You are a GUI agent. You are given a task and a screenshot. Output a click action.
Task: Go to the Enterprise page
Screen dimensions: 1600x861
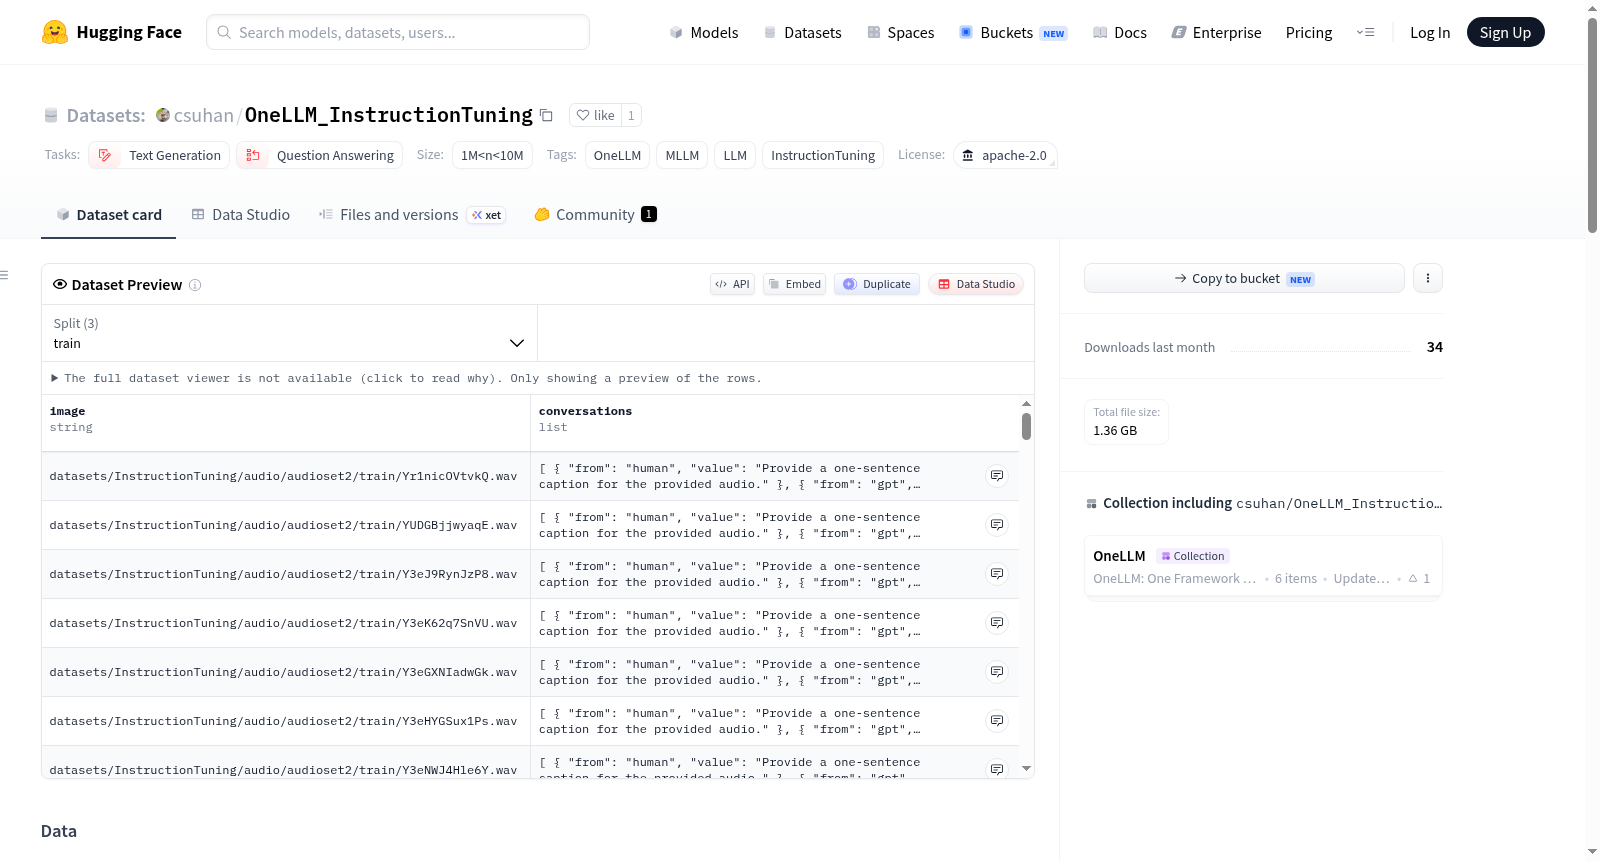[x=1216, y=32]
